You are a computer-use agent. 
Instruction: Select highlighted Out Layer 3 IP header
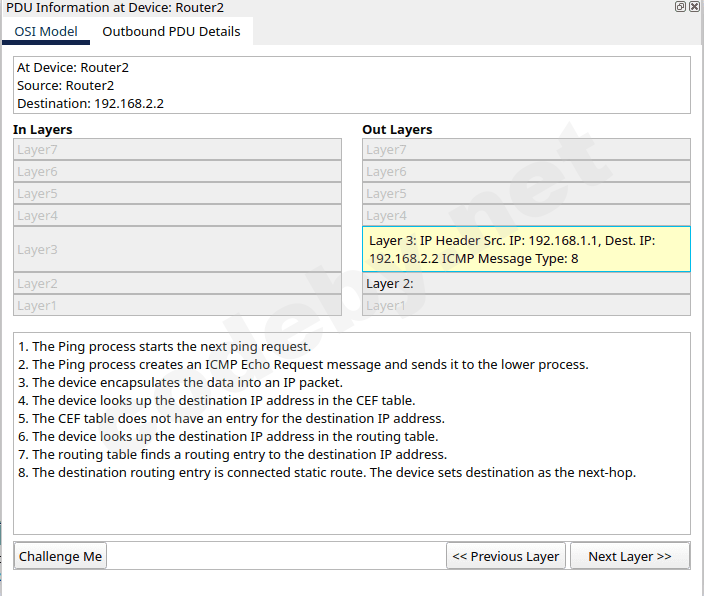coord(526,249)
